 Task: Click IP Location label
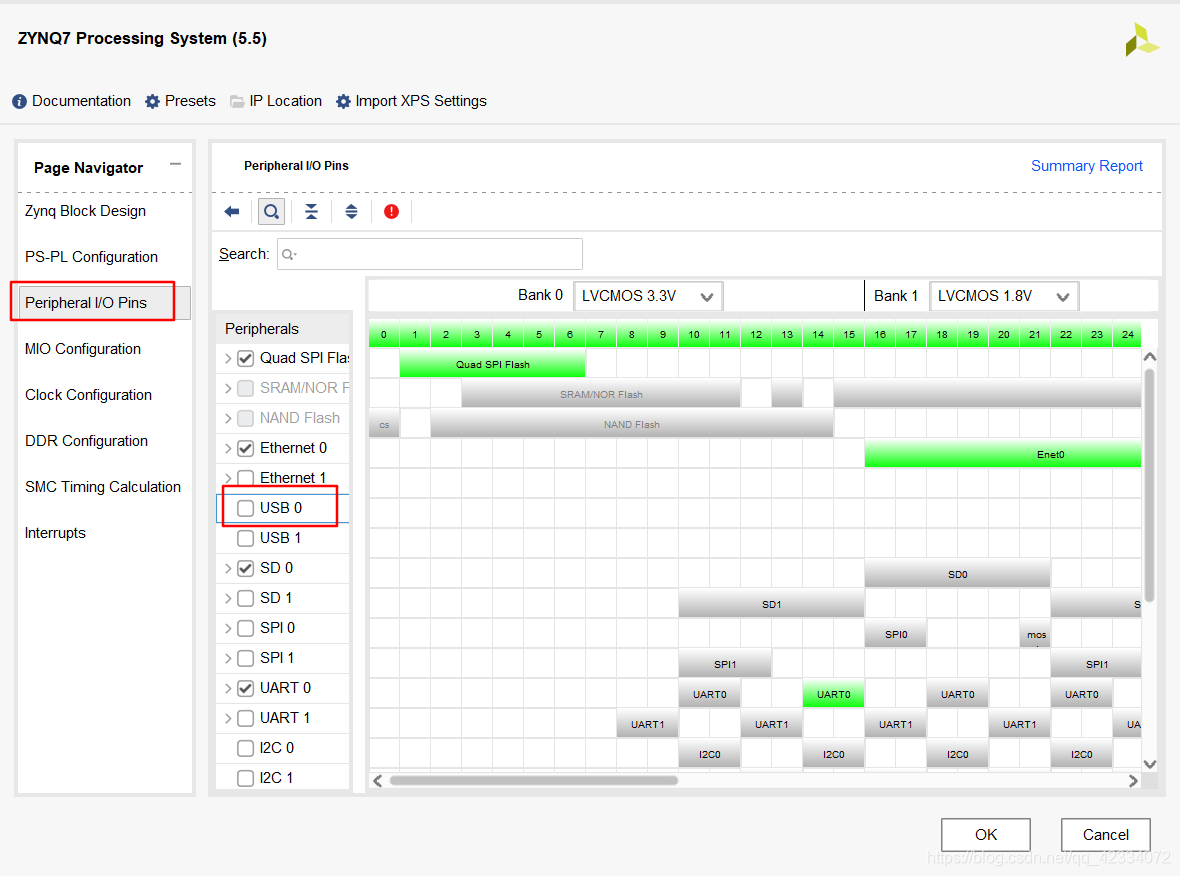[x=285, y=102]
